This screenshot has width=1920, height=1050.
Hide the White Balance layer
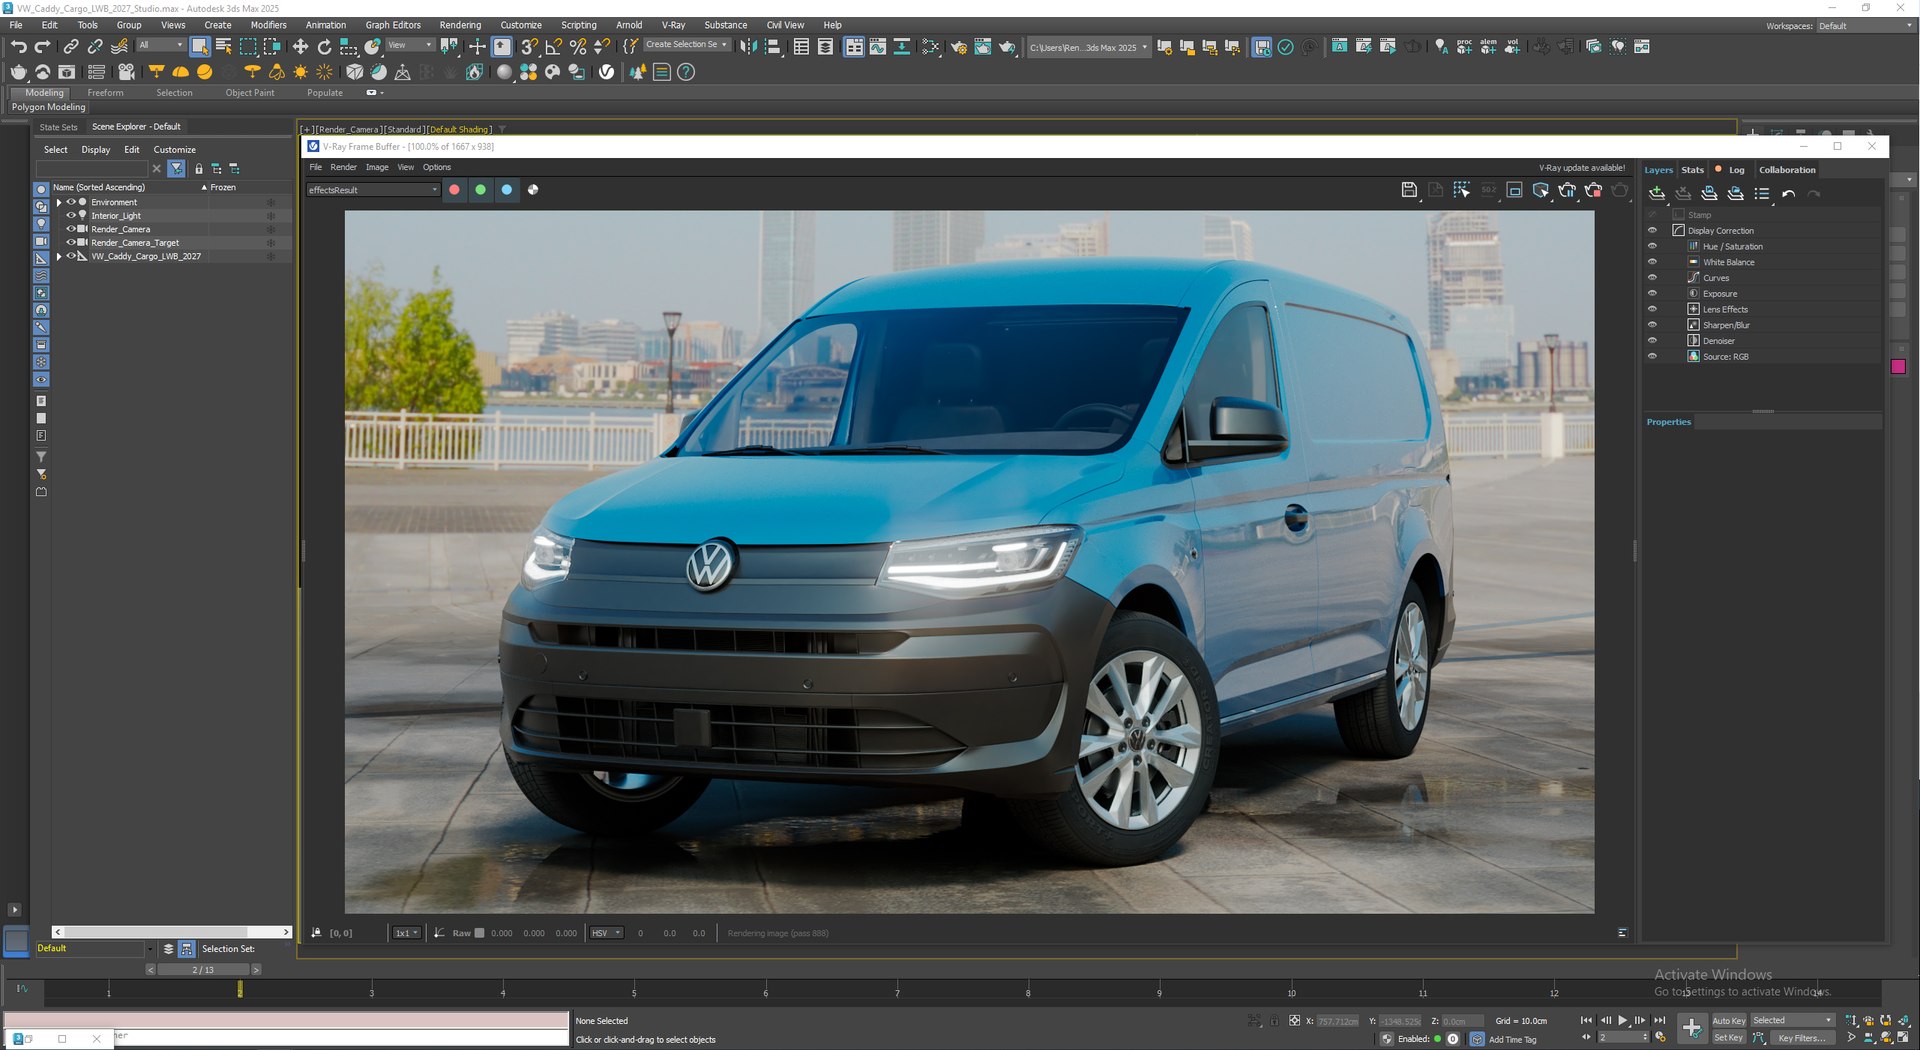click(x=1652, y=262)
